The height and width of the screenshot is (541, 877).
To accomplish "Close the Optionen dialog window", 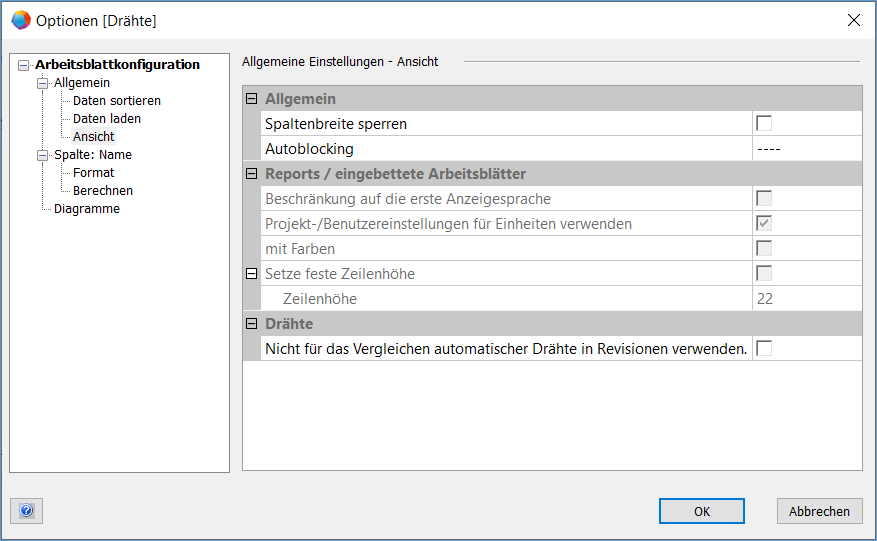I will coord(853,20).
